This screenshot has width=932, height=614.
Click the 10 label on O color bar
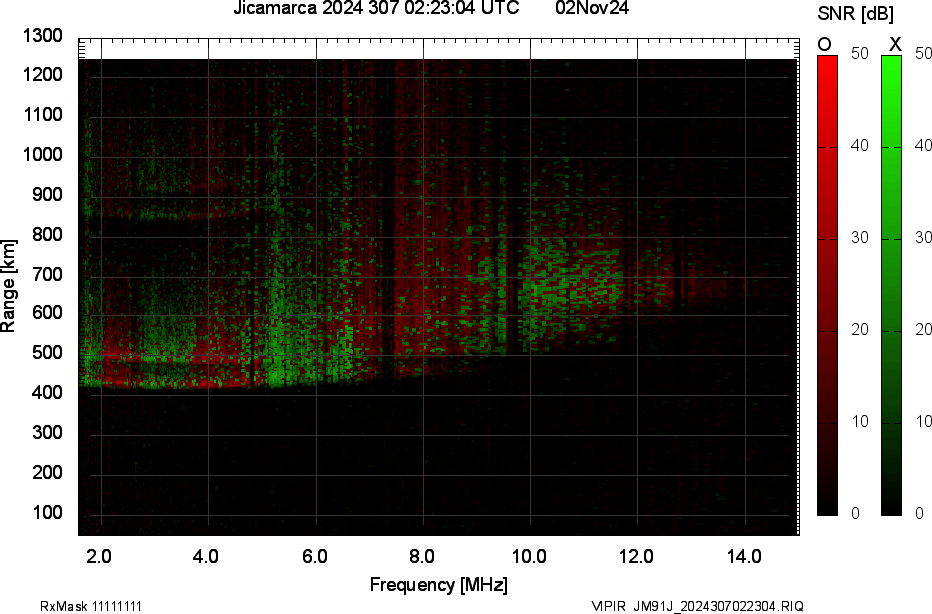tap(859, 421)
